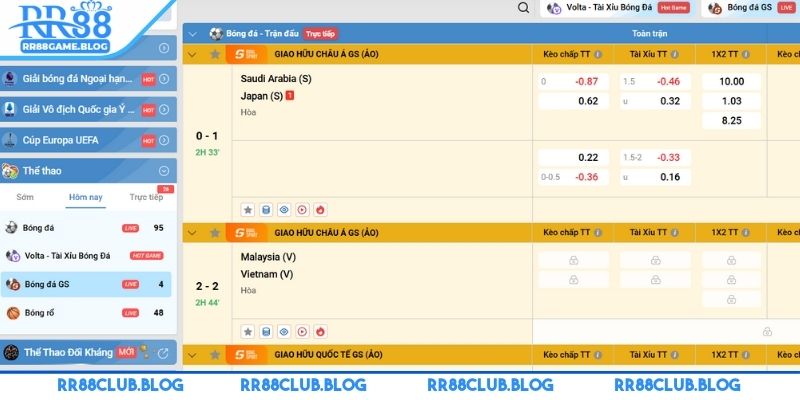Bet 0-0.5 handicap odds -0.36

click(x=573, y=177)
